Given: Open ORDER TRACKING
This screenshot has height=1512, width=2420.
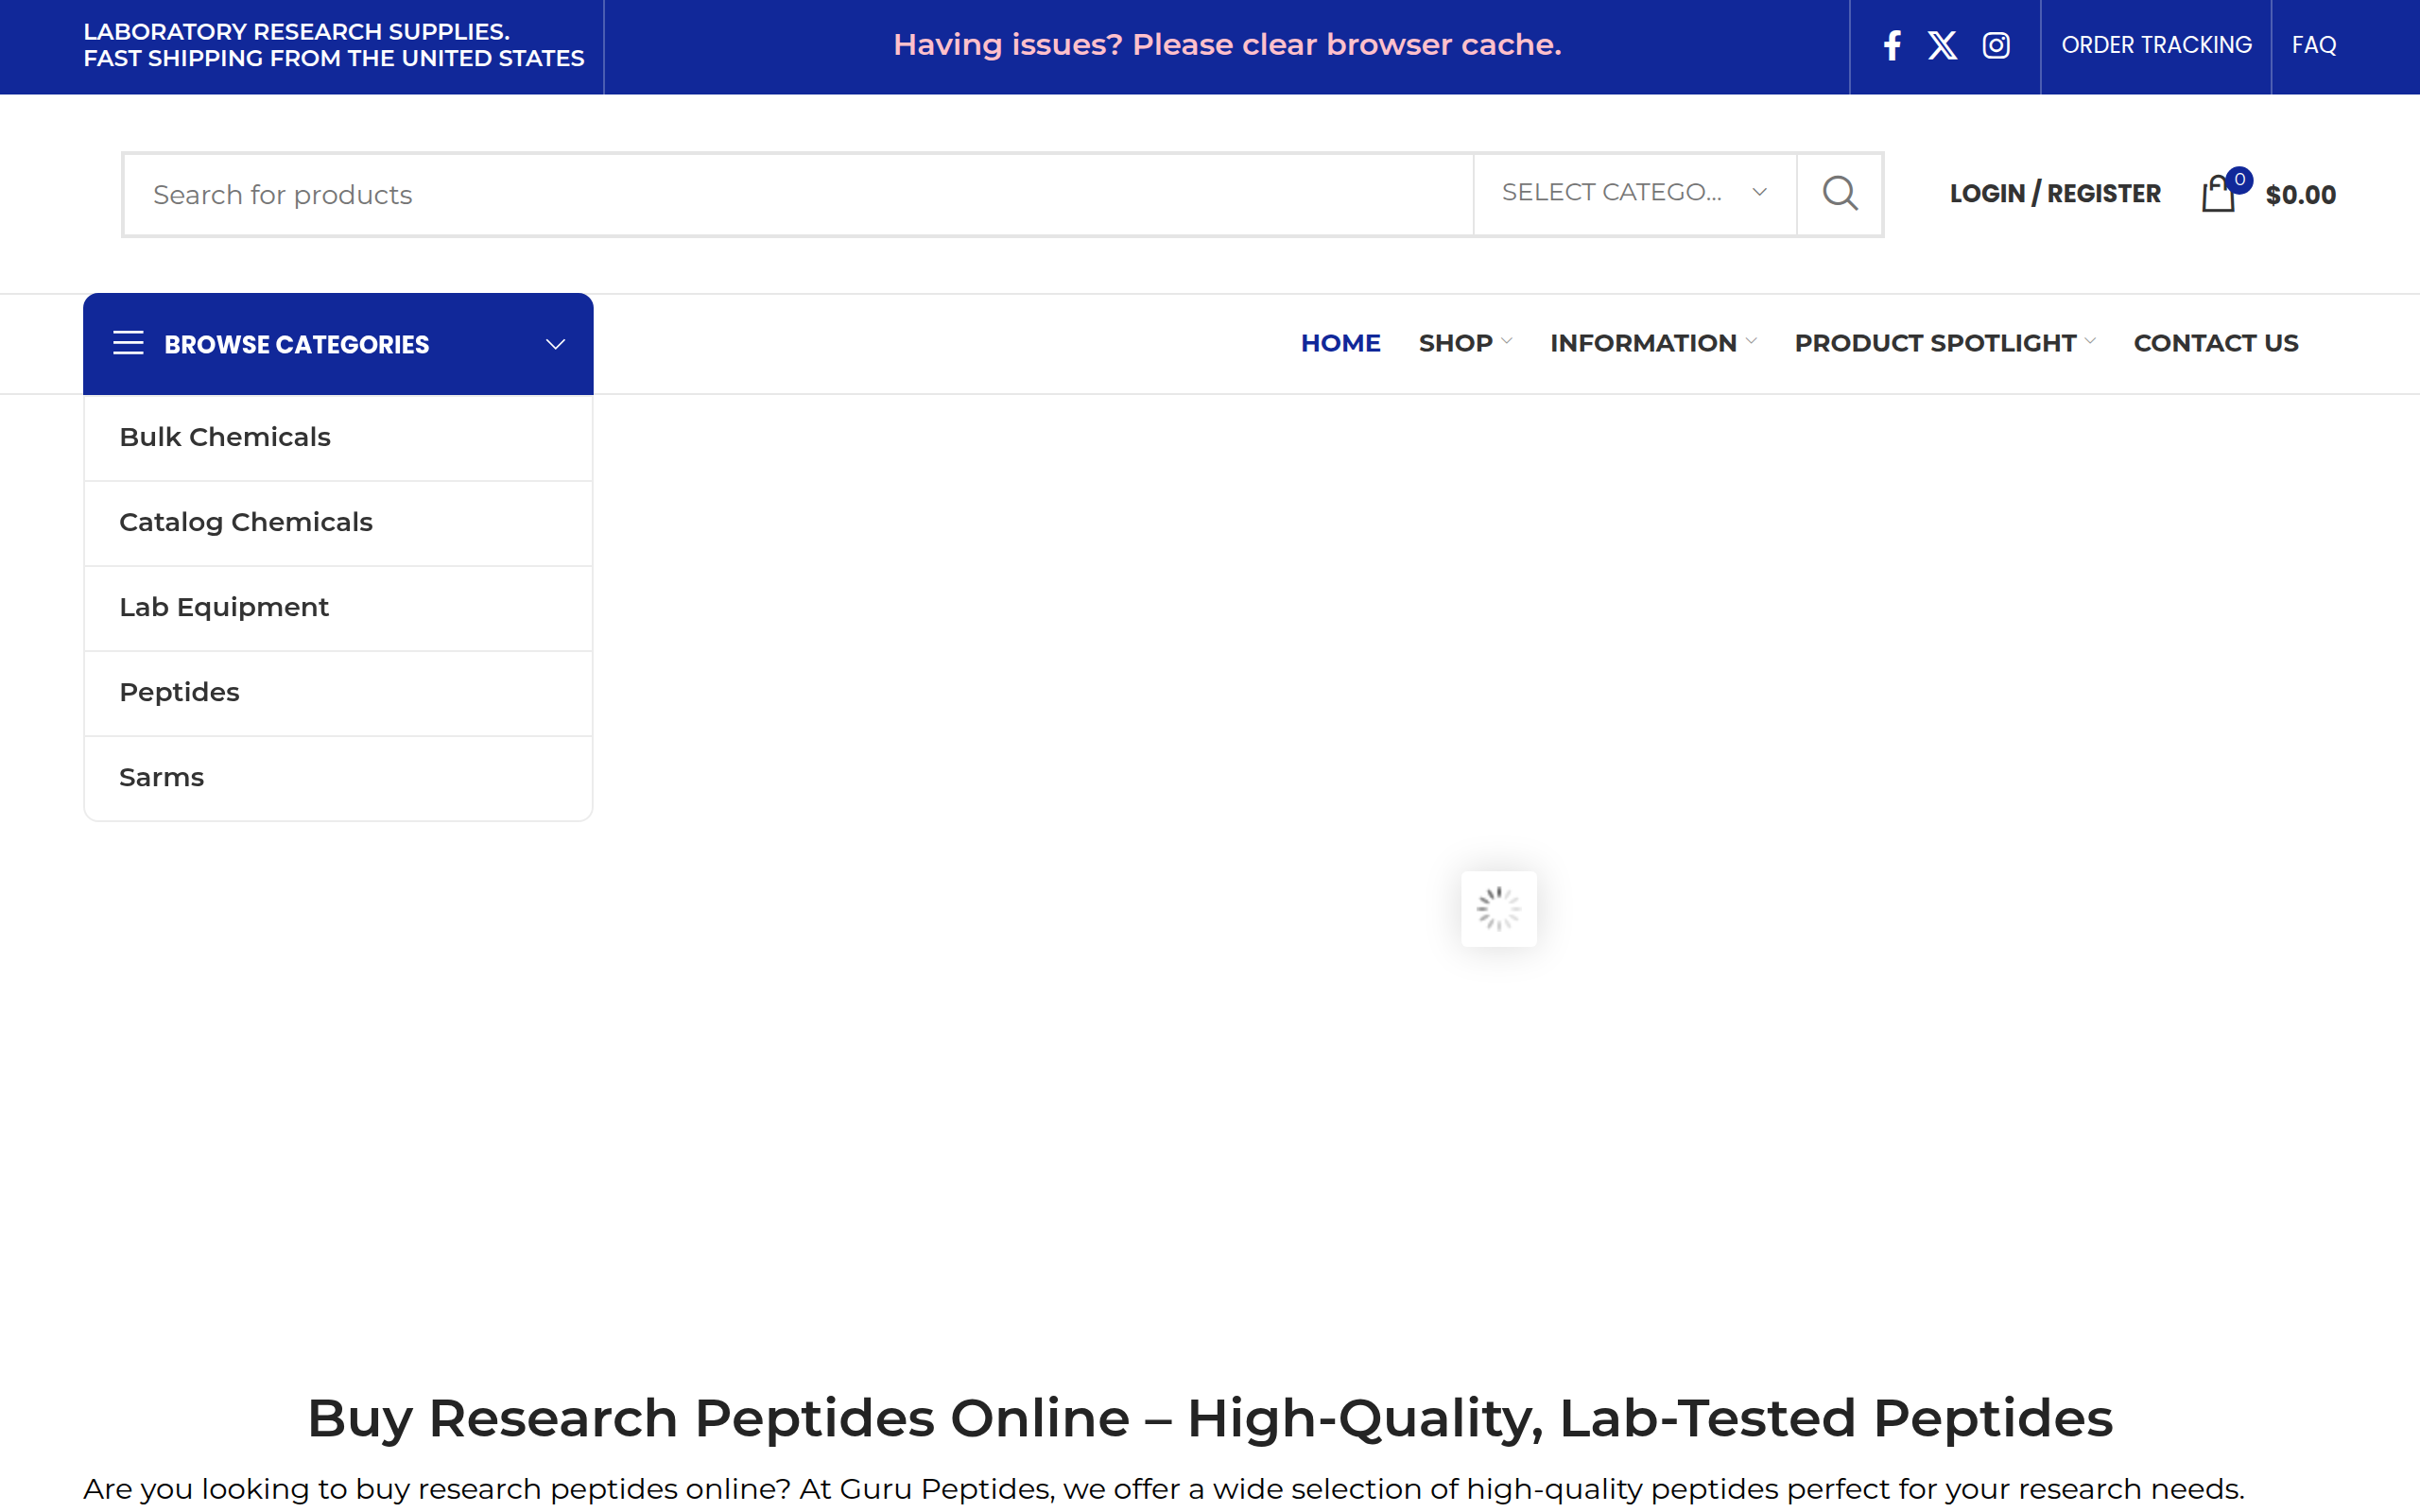Looking at the screenshot, I should tap(2156, 45).
